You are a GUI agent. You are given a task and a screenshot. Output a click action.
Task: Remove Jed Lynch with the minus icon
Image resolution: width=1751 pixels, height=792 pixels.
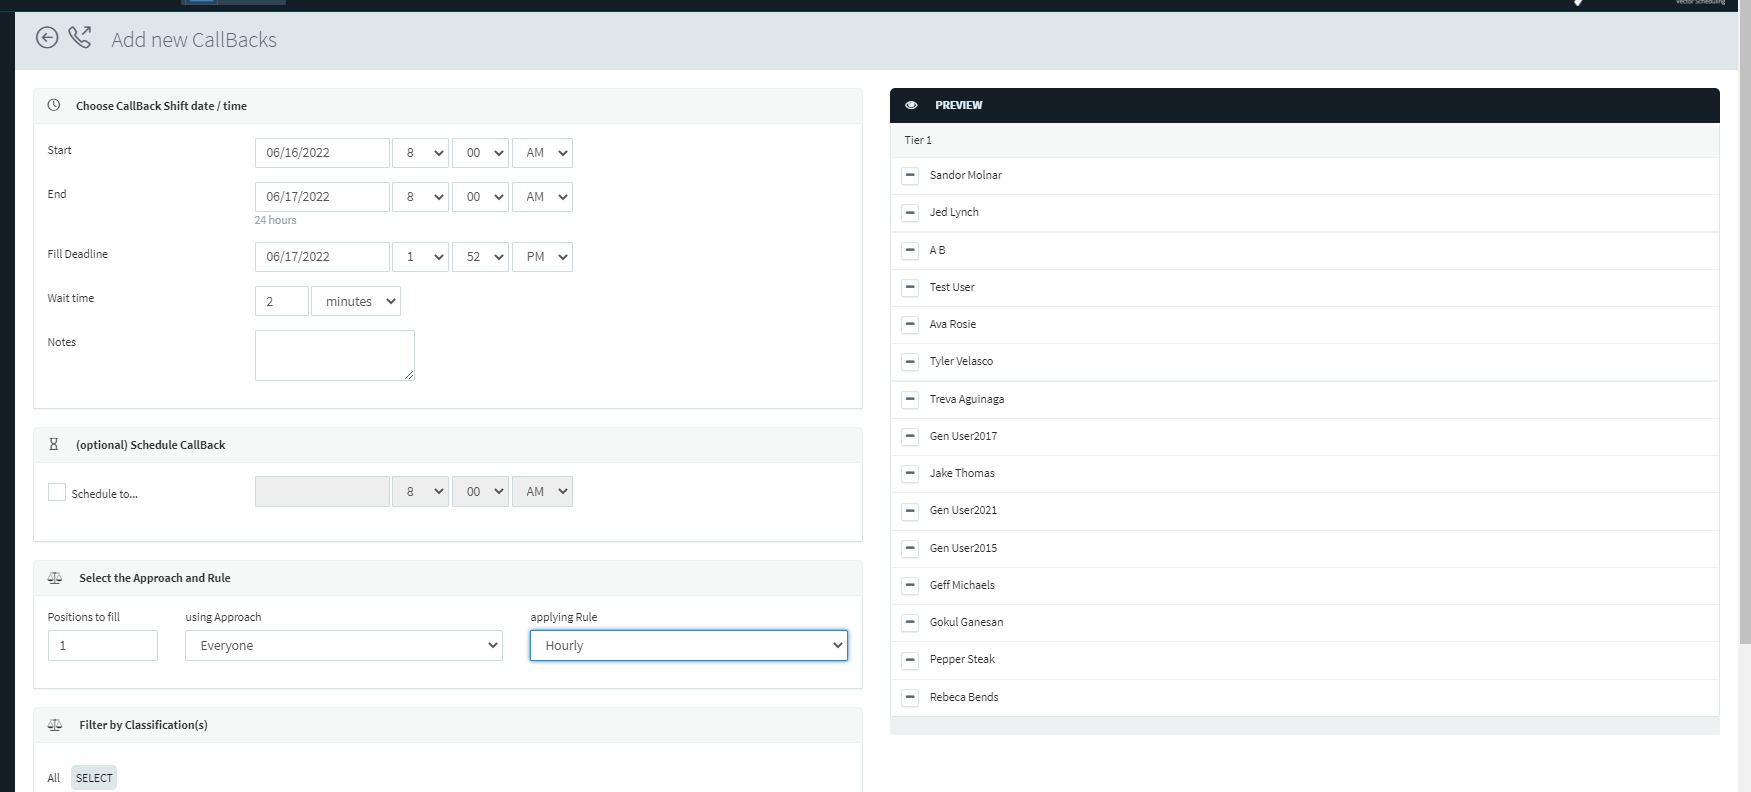pos(910,212)
